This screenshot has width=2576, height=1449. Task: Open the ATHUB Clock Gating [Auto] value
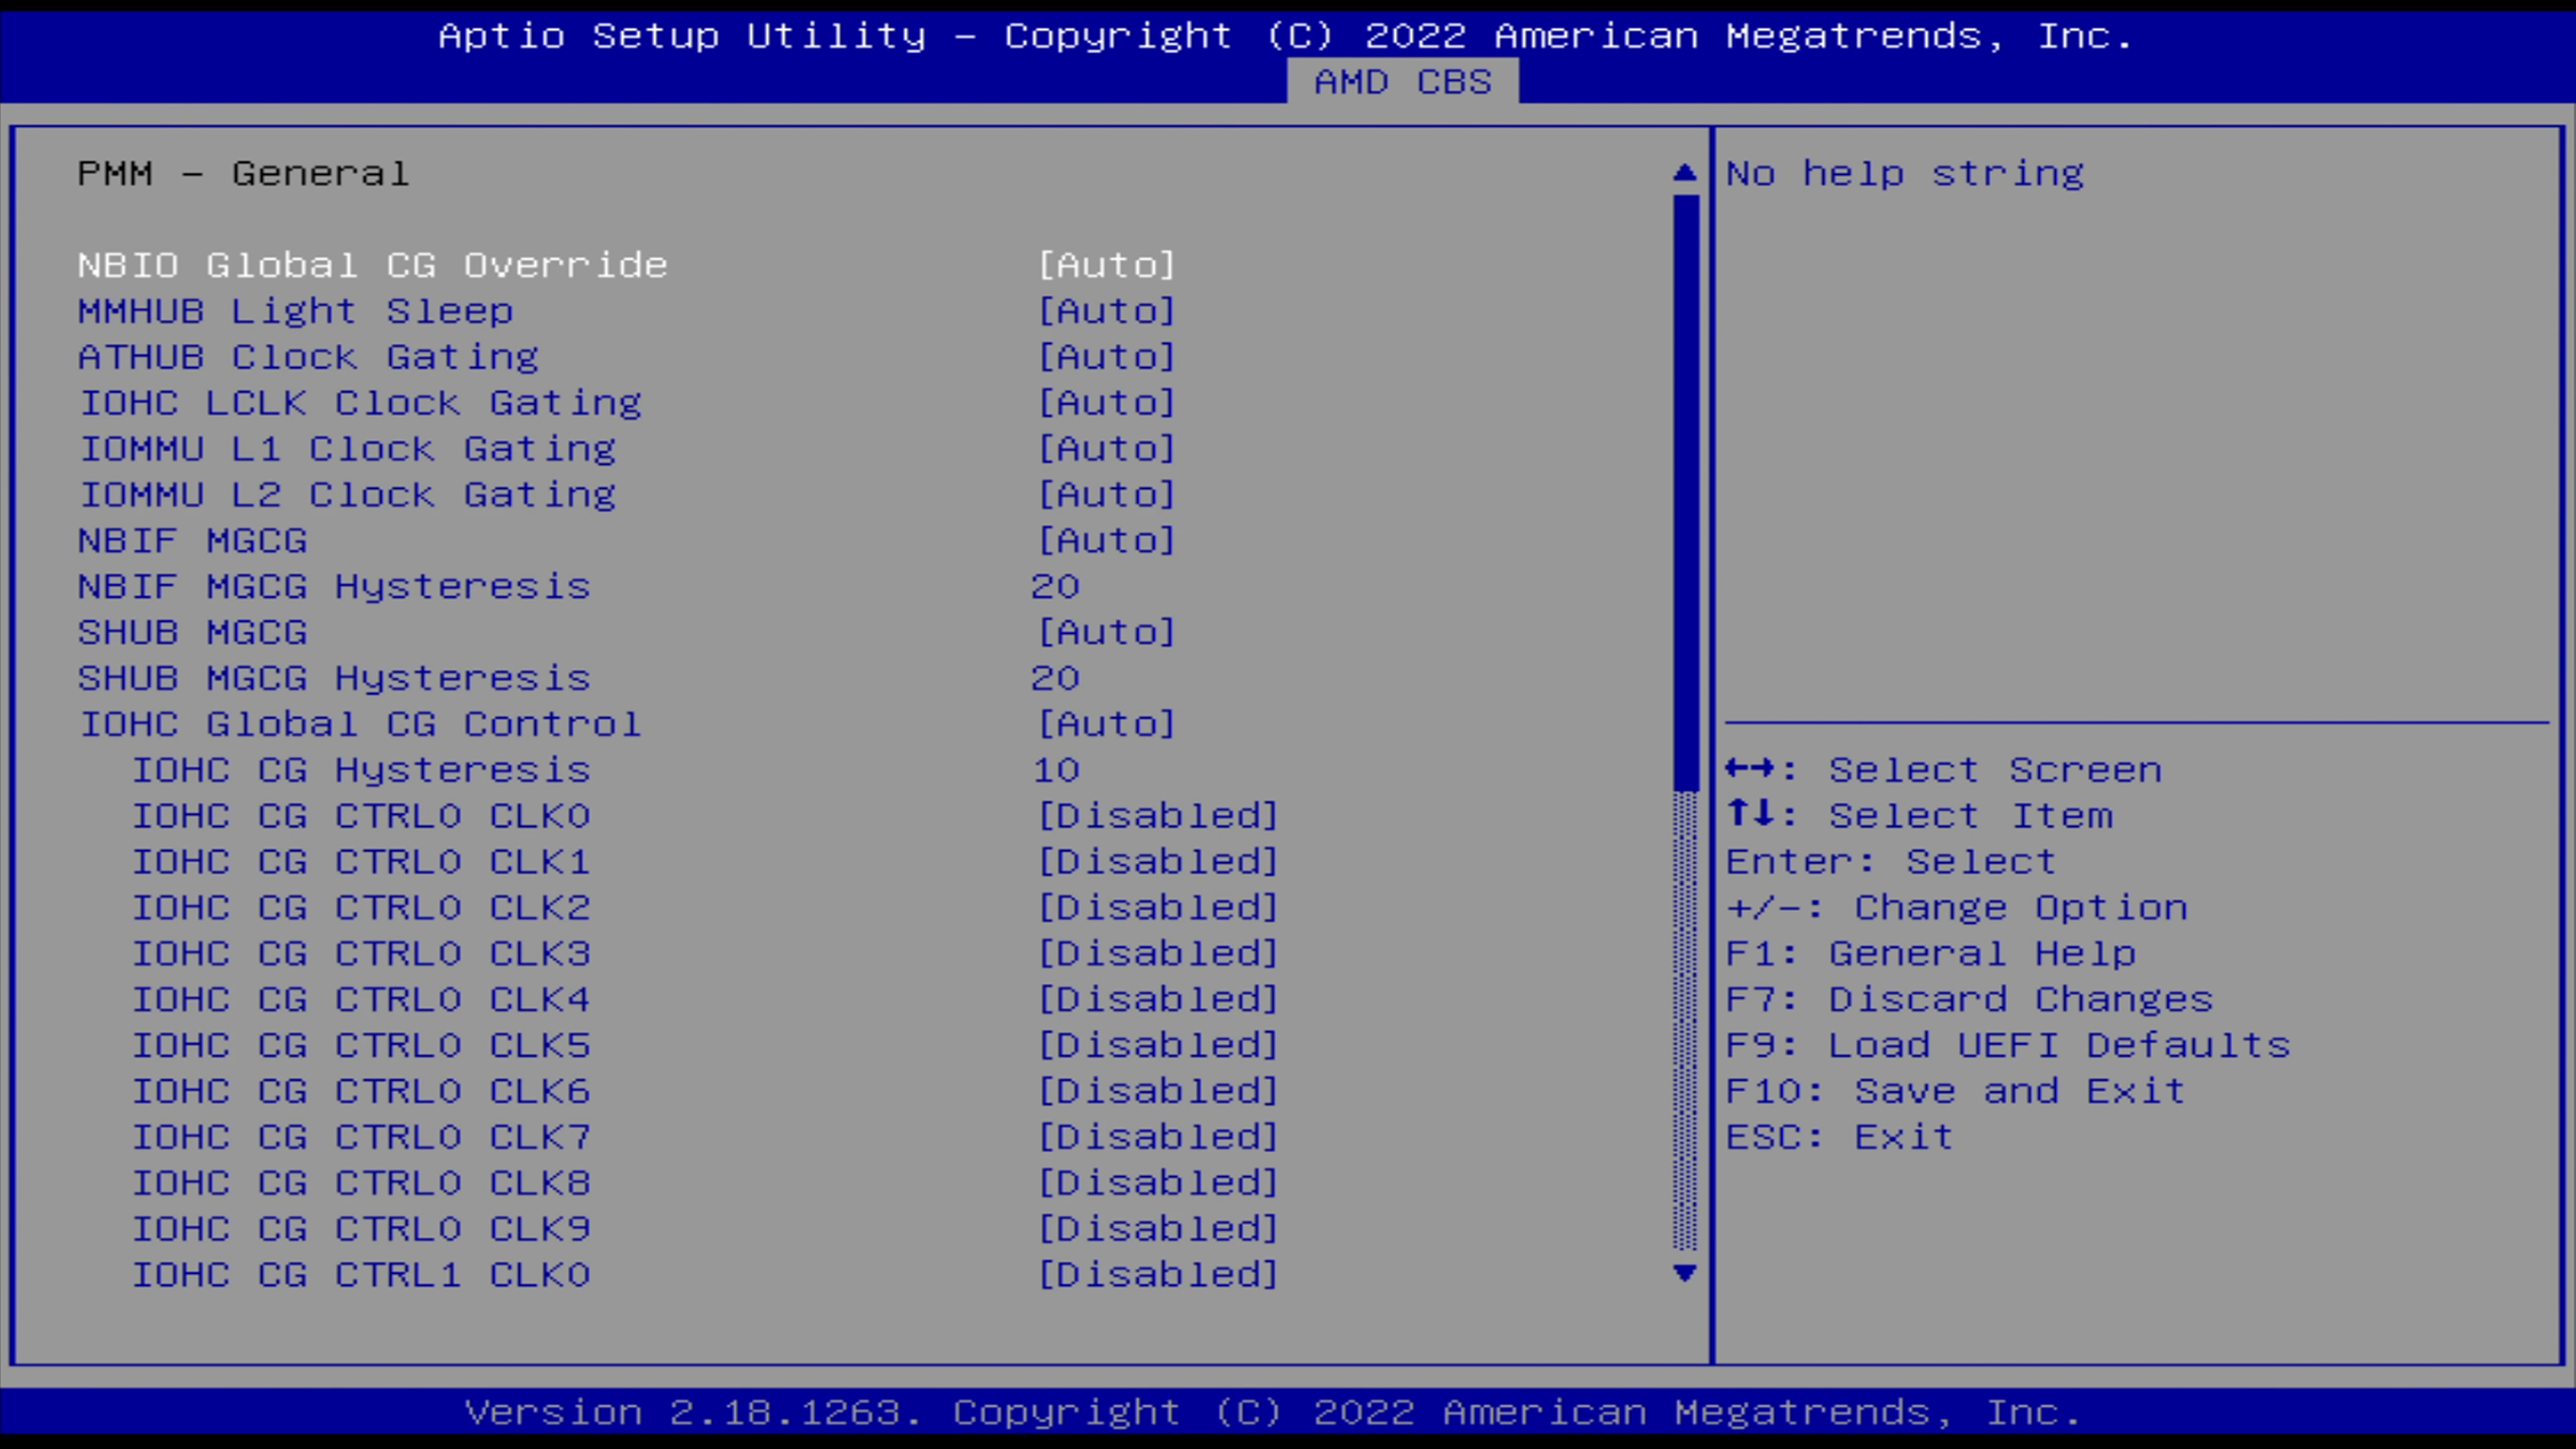1107,357
